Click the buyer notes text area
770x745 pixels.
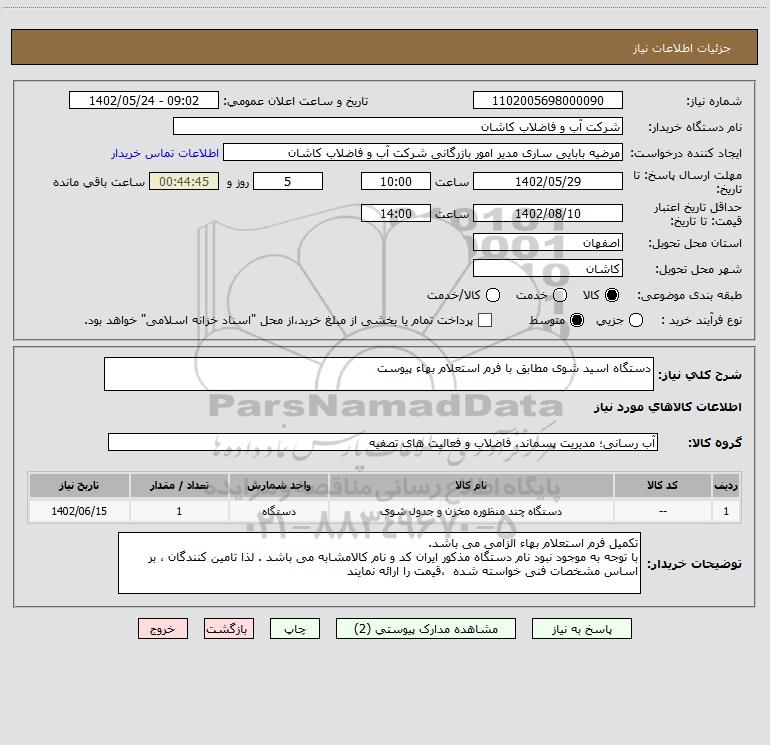click(x=379, y=563)
